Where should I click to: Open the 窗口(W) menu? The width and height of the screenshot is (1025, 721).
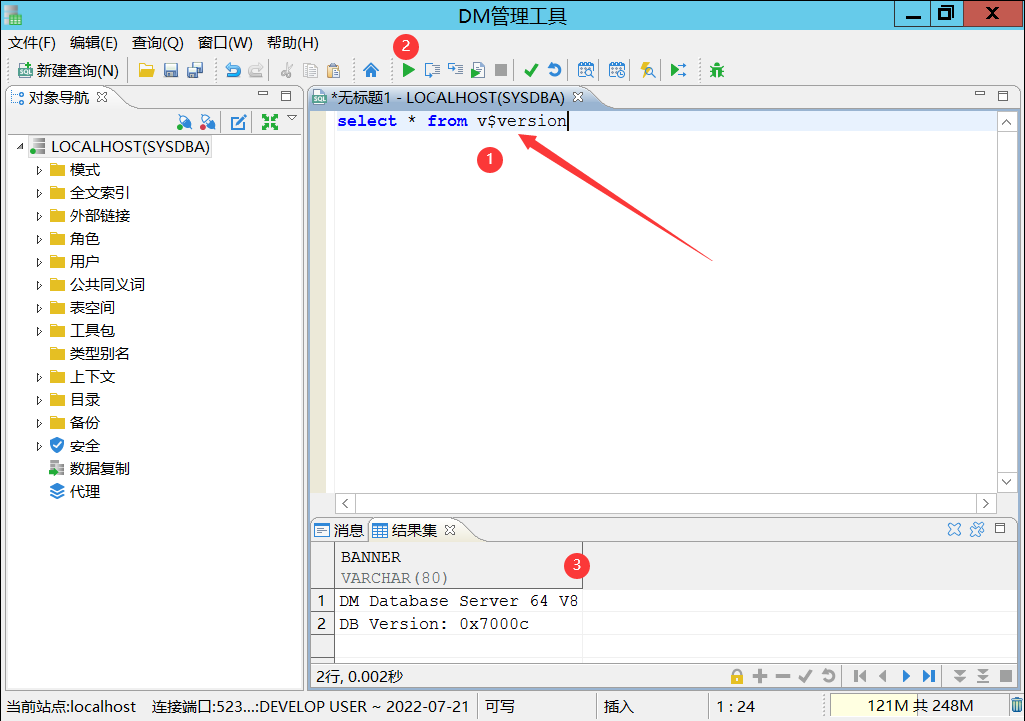coord(225,43)
